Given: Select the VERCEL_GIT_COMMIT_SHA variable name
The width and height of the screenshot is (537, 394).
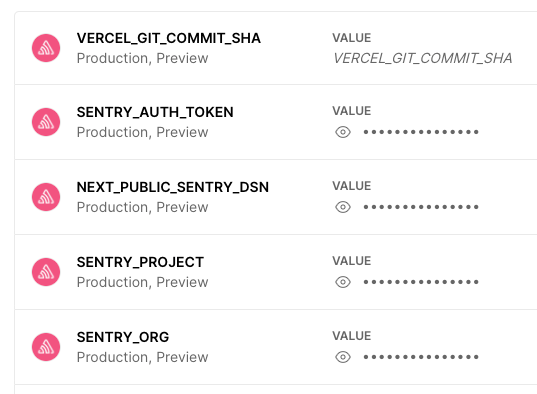Looking at the screenshot, I should pyautogui.click(x=168, y=38).
